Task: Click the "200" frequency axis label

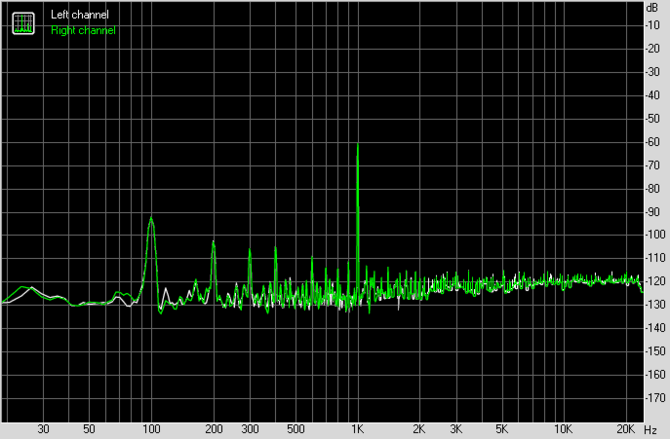Action: pos(214,429)
